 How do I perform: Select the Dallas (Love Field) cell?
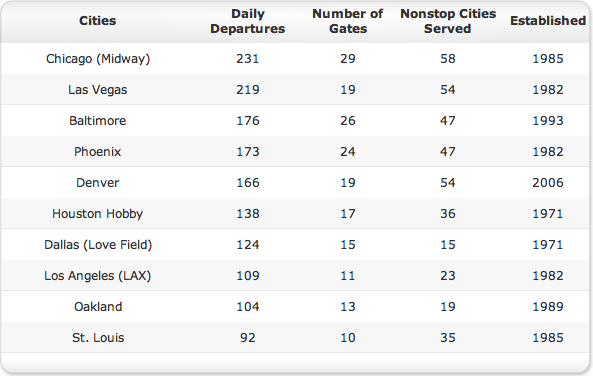click(98, 245)
